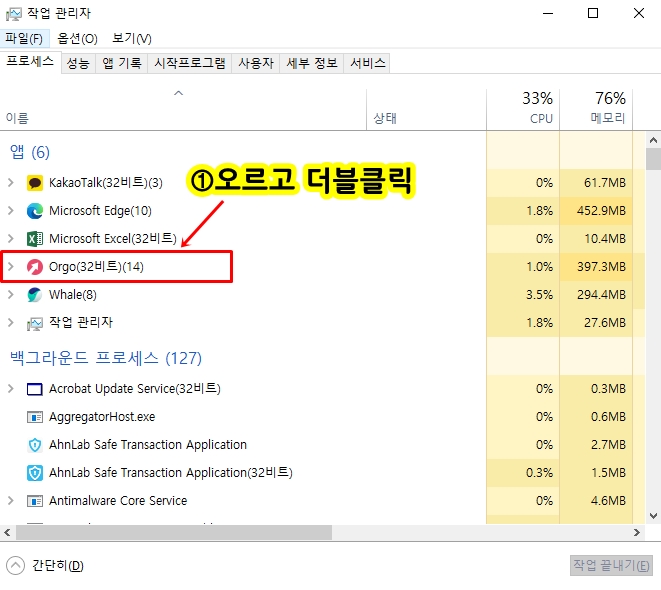The height and width of the screenshot is (590, 661).
Task: Click the 452.9MB memory value
Action: [601, 211]
